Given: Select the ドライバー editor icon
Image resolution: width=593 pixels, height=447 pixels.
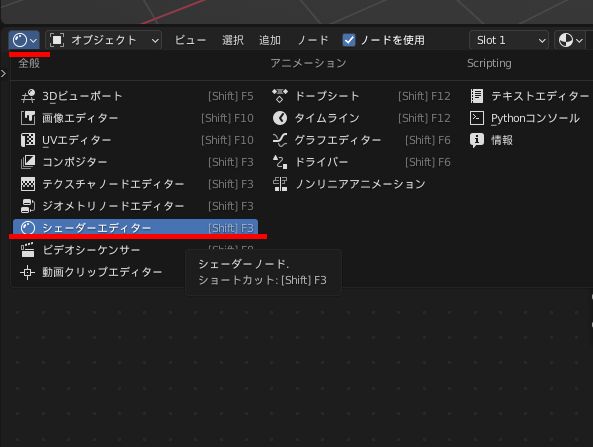Looking at the screenshot, I should pos(280,162).
